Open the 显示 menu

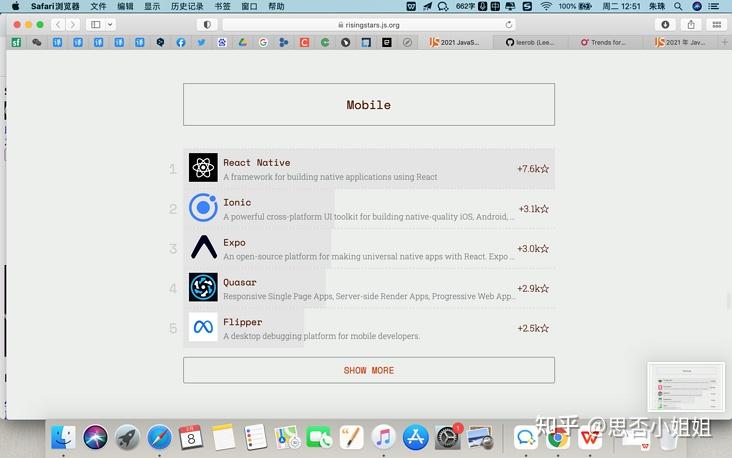pyautogui.click(x=152, y=6)
